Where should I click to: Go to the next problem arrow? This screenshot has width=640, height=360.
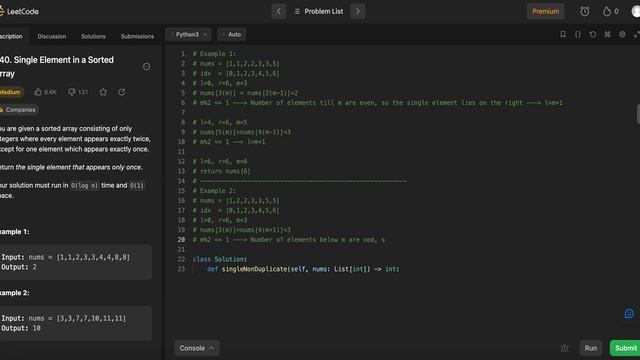pos(358,11)
